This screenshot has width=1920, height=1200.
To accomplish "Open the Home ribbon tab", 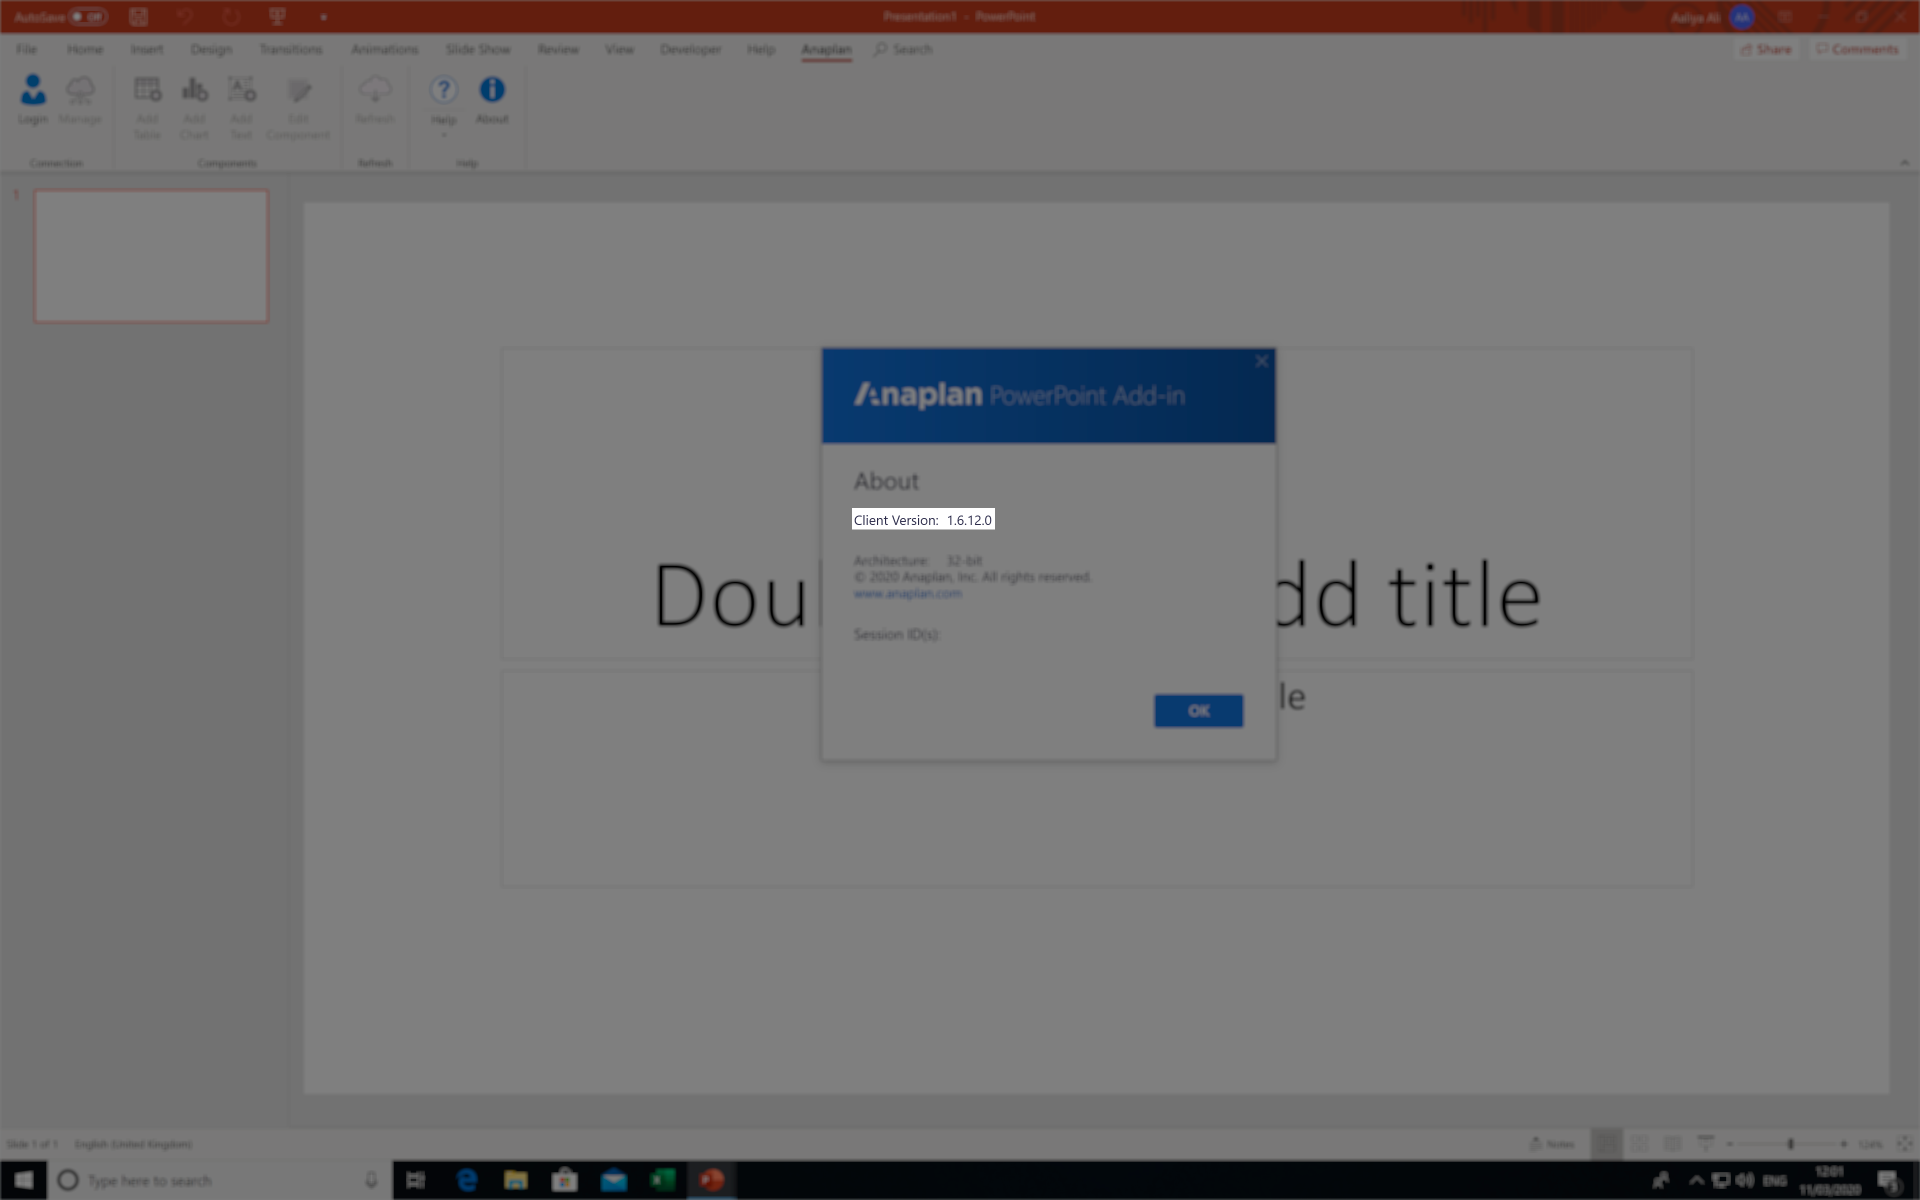I will click(x=85, y=49).
